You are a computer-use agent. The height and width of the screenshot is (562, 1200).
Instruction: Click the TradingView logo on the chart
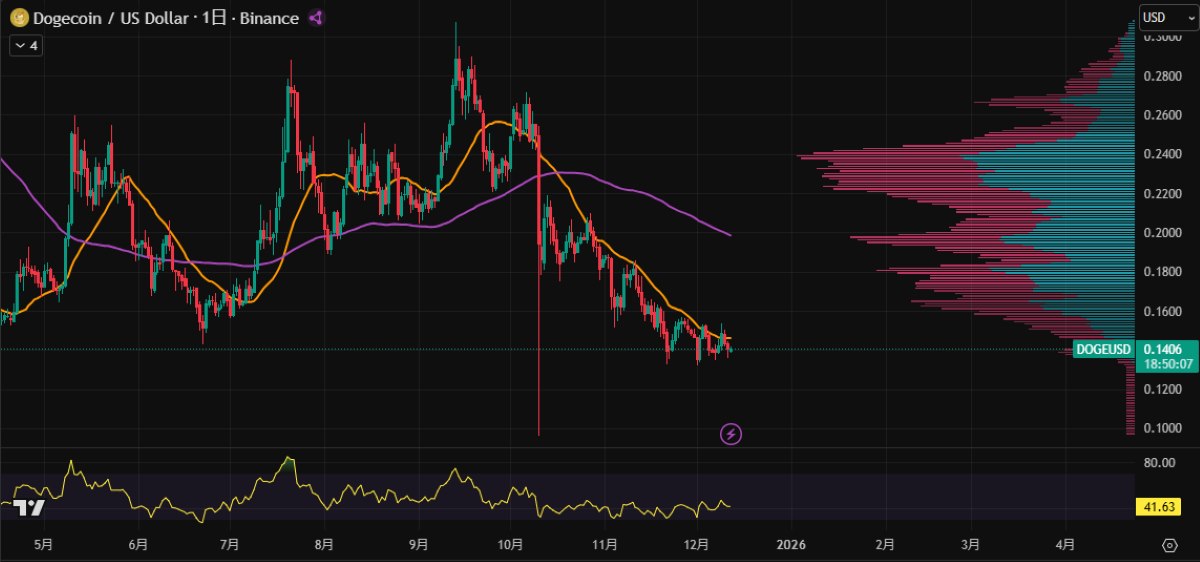click(30, 508)
